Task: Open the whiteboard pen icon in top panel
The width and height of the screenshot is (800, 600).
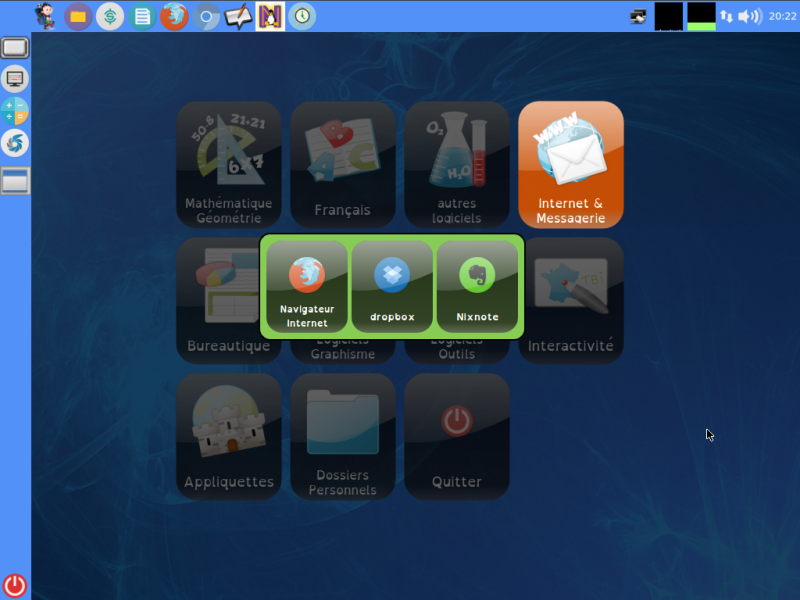Action: click(x=238, y=16)
